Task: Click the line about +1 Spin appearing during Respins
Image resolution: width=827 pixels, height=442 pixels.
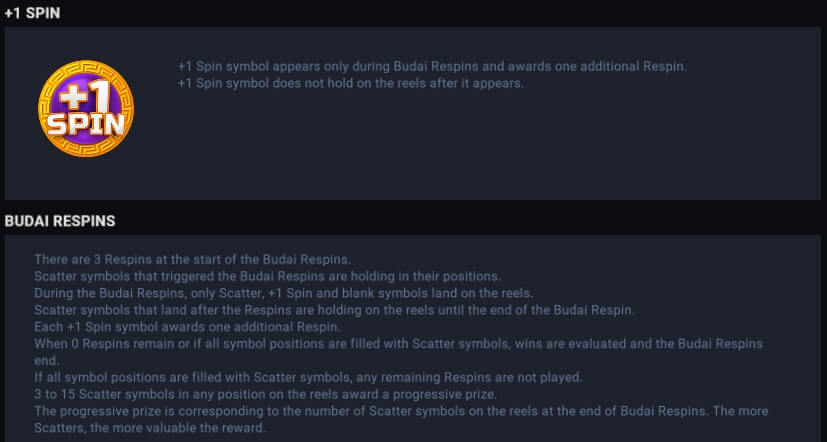Action: point(432,66)
